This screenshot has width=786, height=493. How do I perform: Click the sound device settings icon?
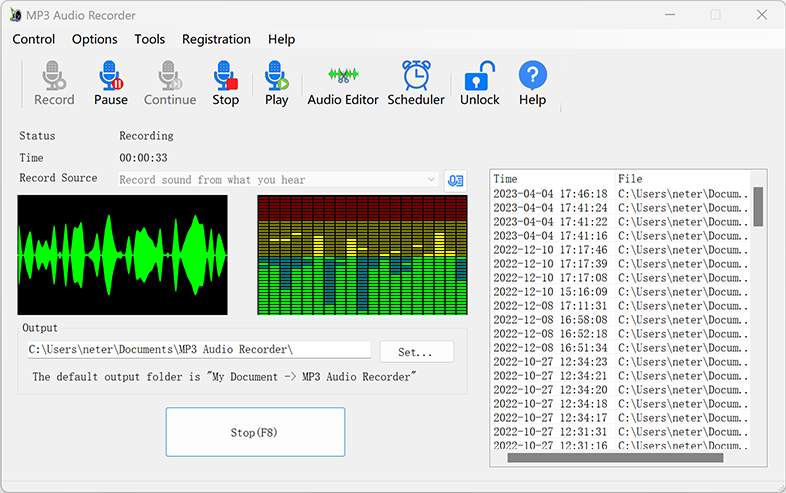(x=455, y=181)
